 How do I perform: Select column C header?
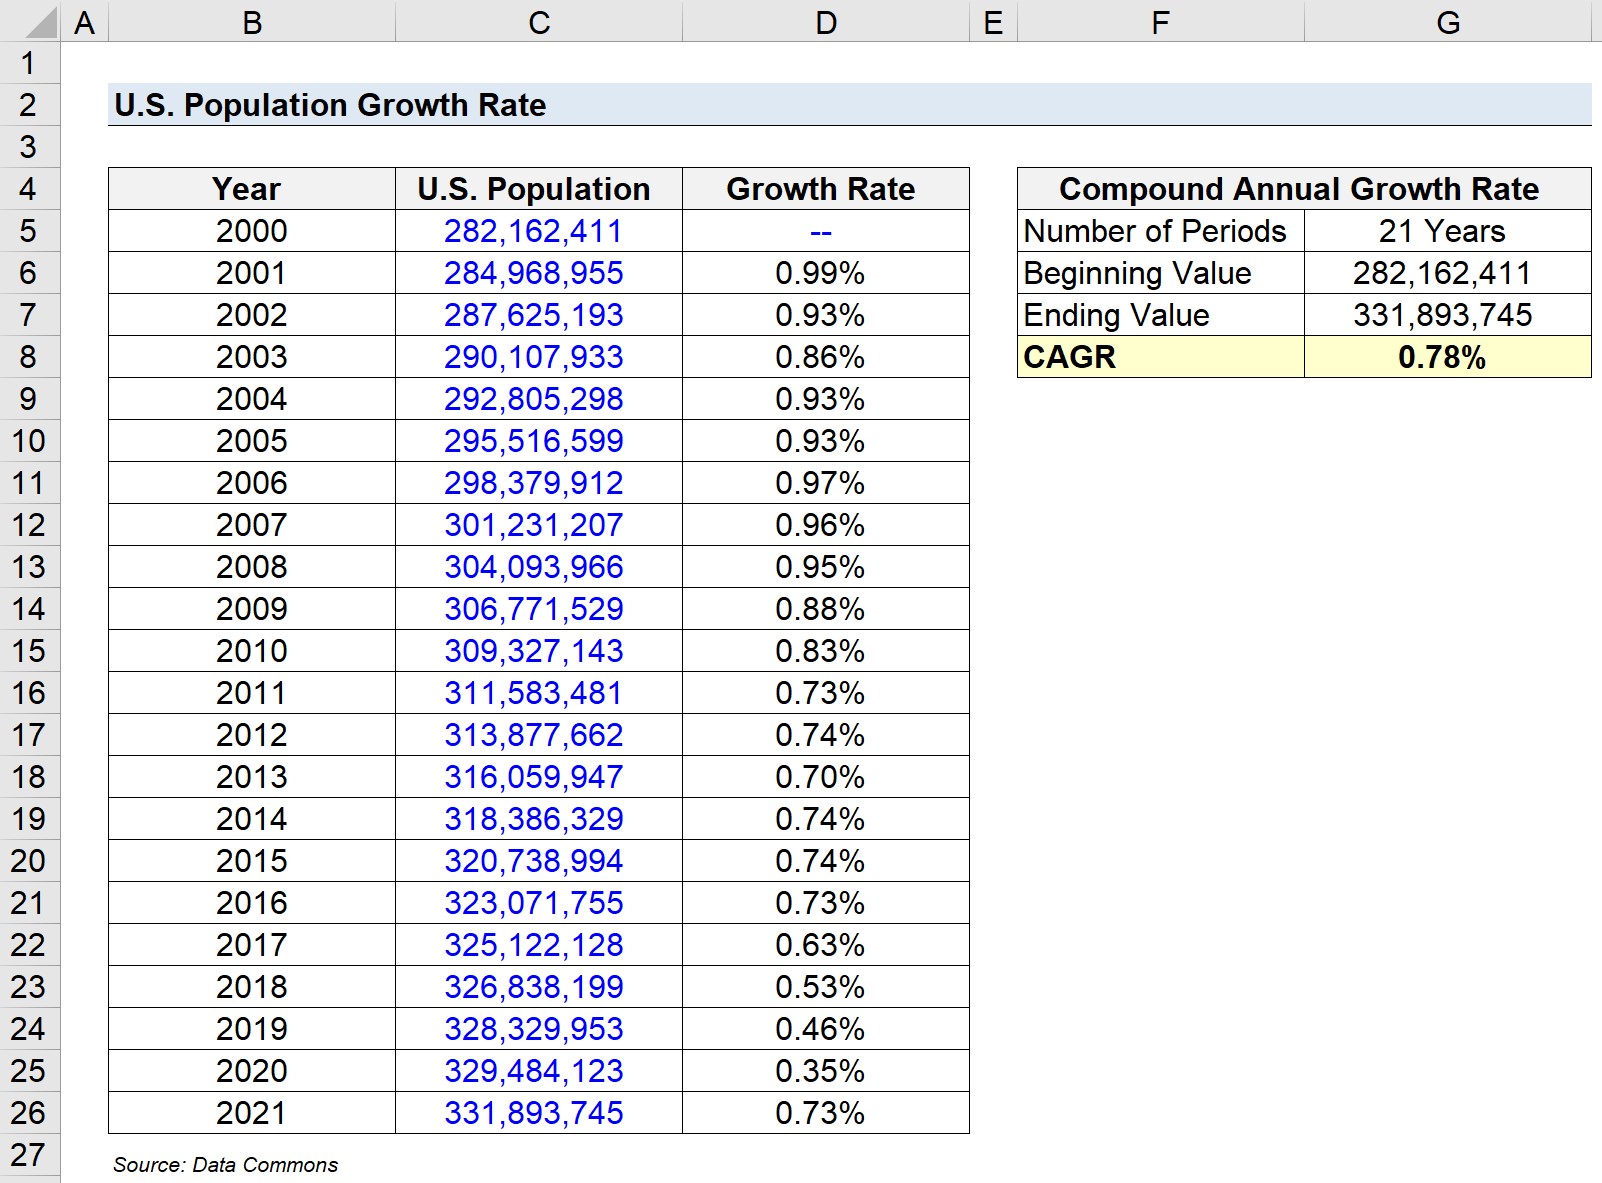(539, 21)
